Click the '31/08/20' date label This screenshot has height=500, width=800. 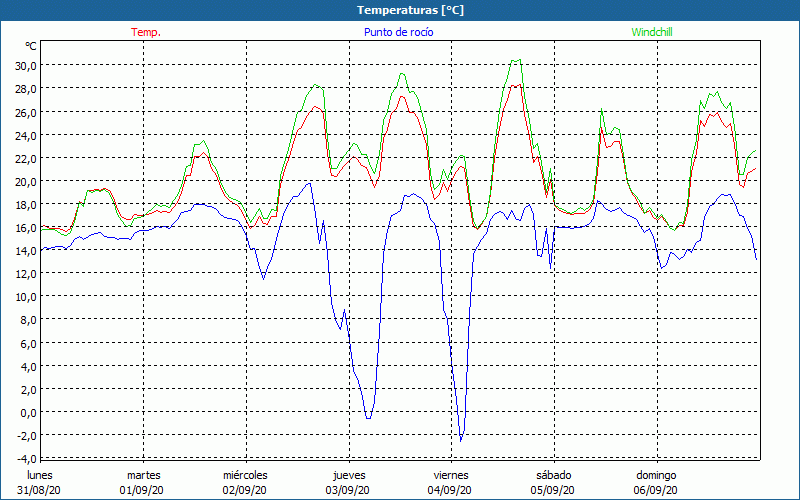(x=39, y=490)
